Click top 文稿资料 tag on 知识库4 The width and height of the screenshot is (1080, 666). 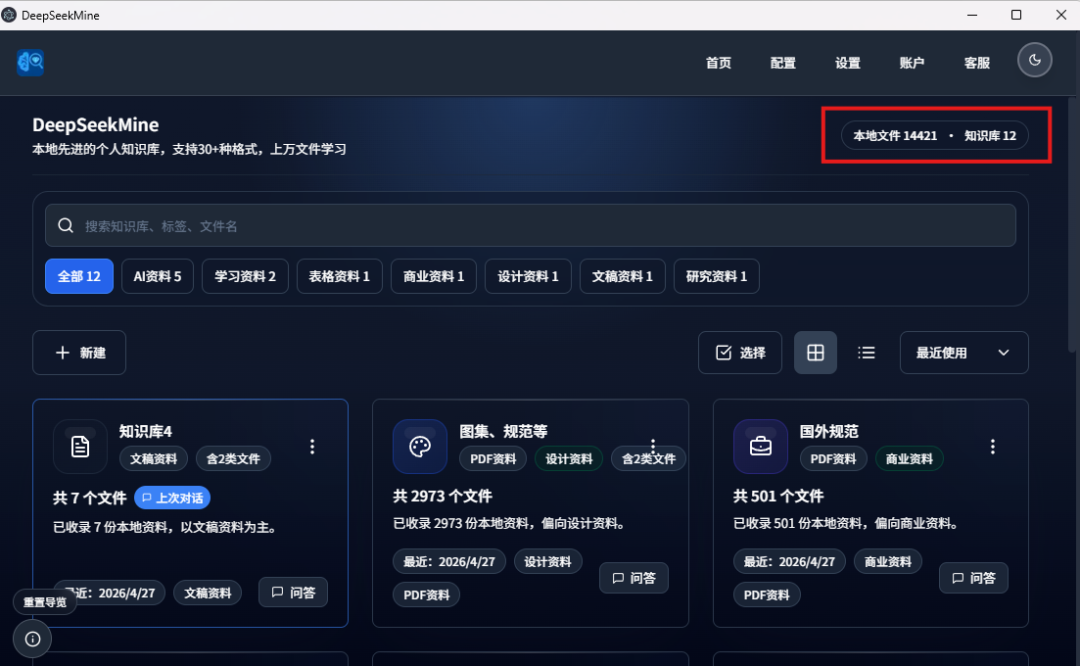pos(154,459)
